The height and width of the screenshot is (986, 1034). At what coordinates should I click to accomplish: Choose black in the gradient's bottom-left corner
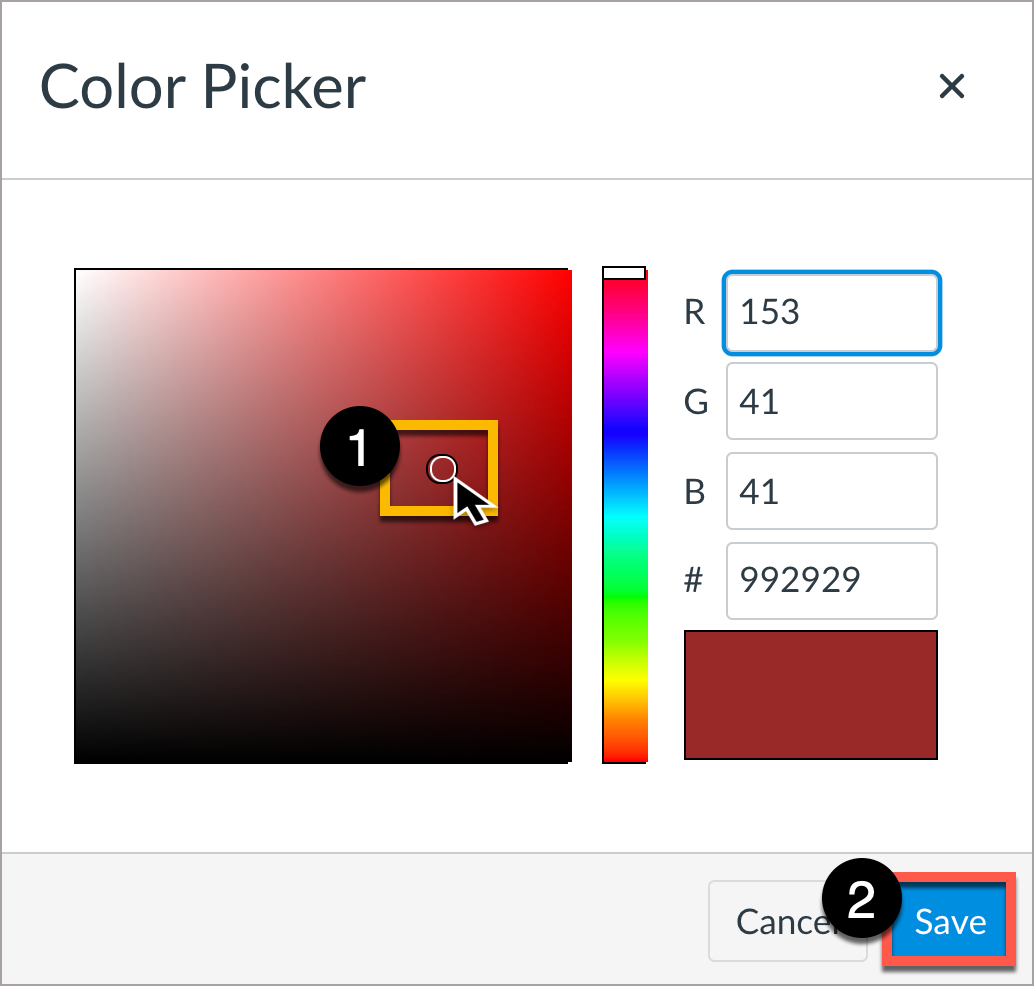(78, 759)
